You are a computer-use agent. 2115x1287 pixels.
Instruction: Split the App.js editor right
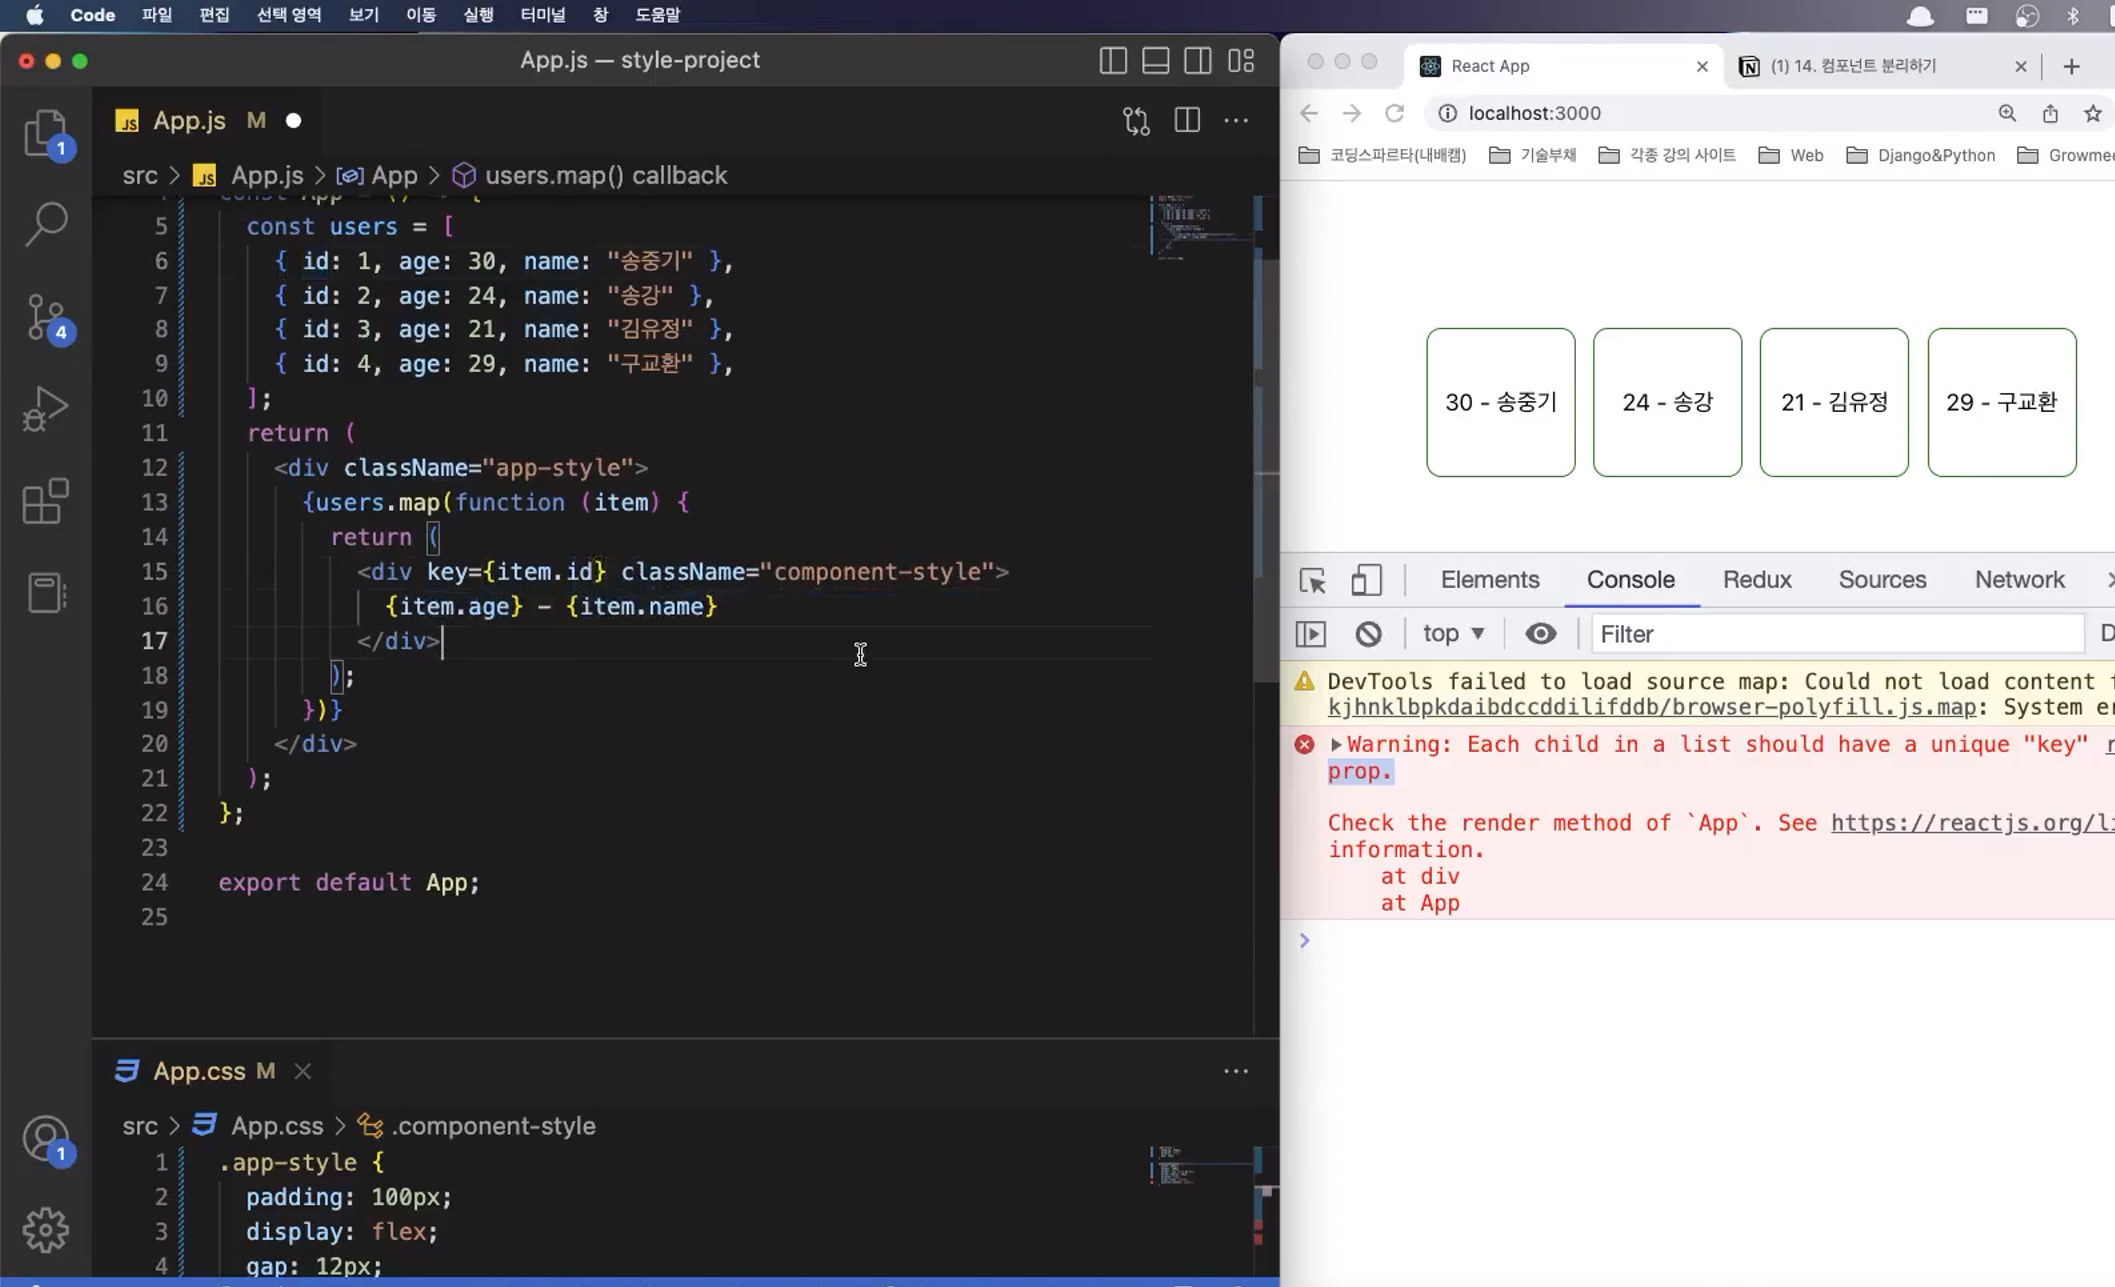(1187, 121)
